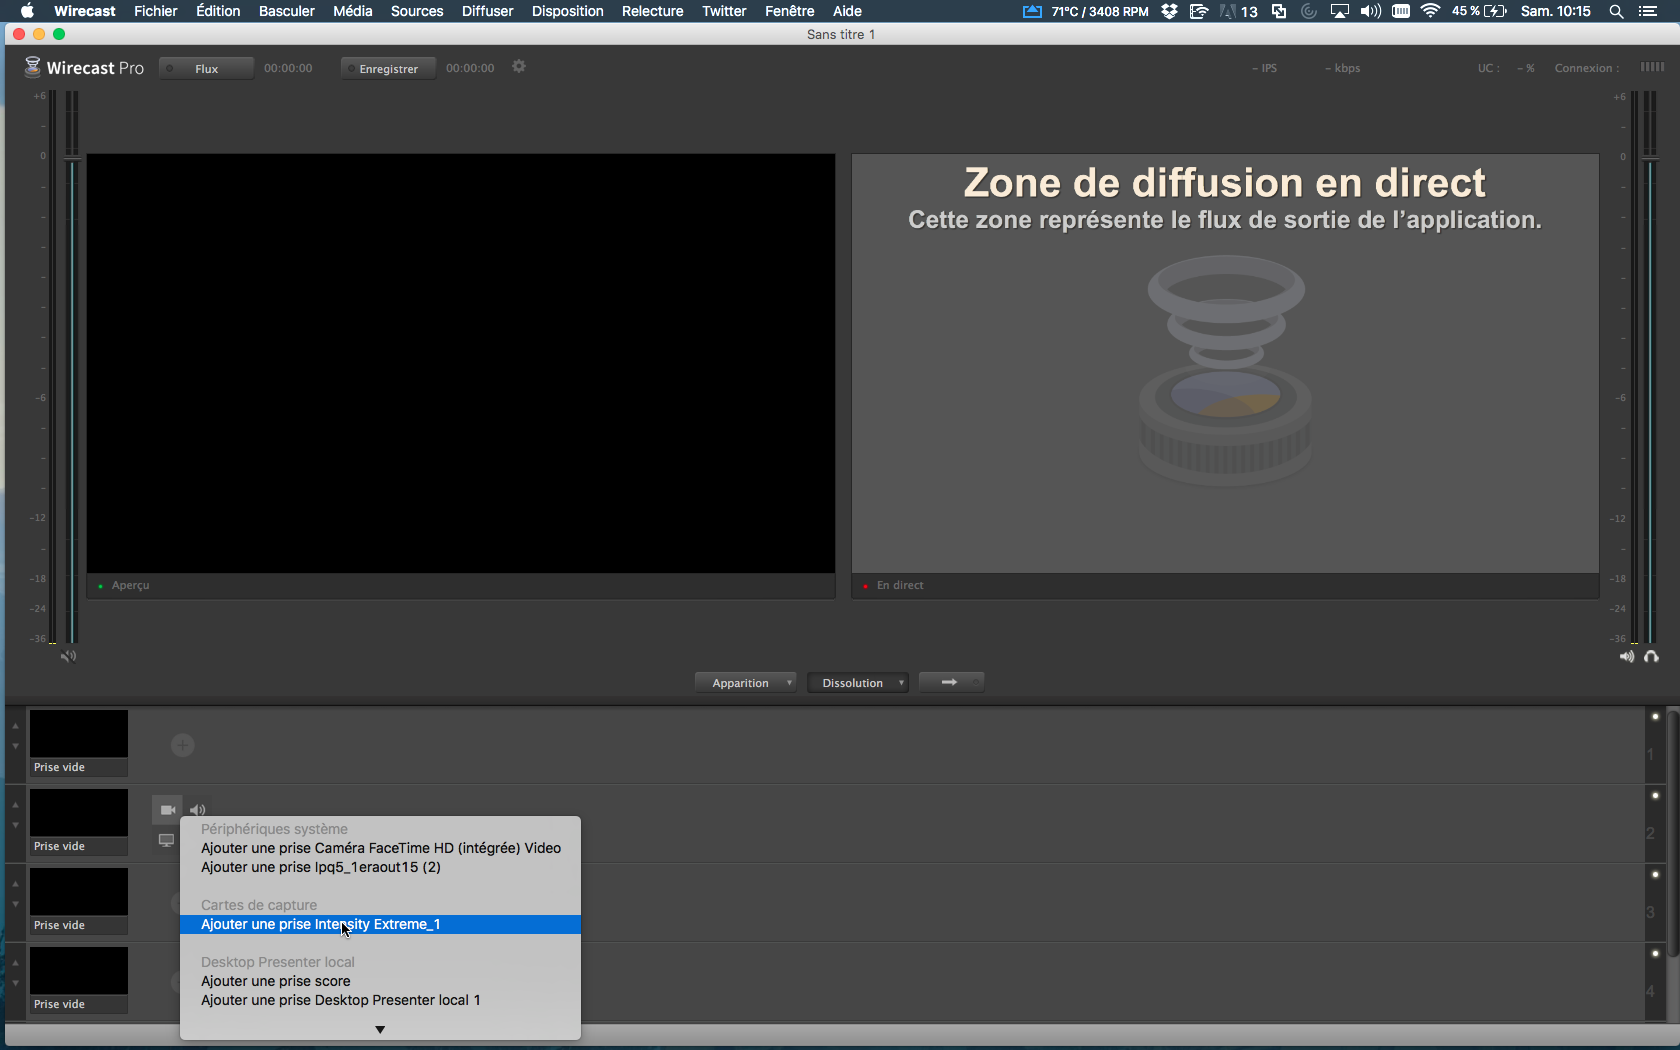Click the live output speaker icon at right
The image size is (1680, 1050).
(1627, 657)
